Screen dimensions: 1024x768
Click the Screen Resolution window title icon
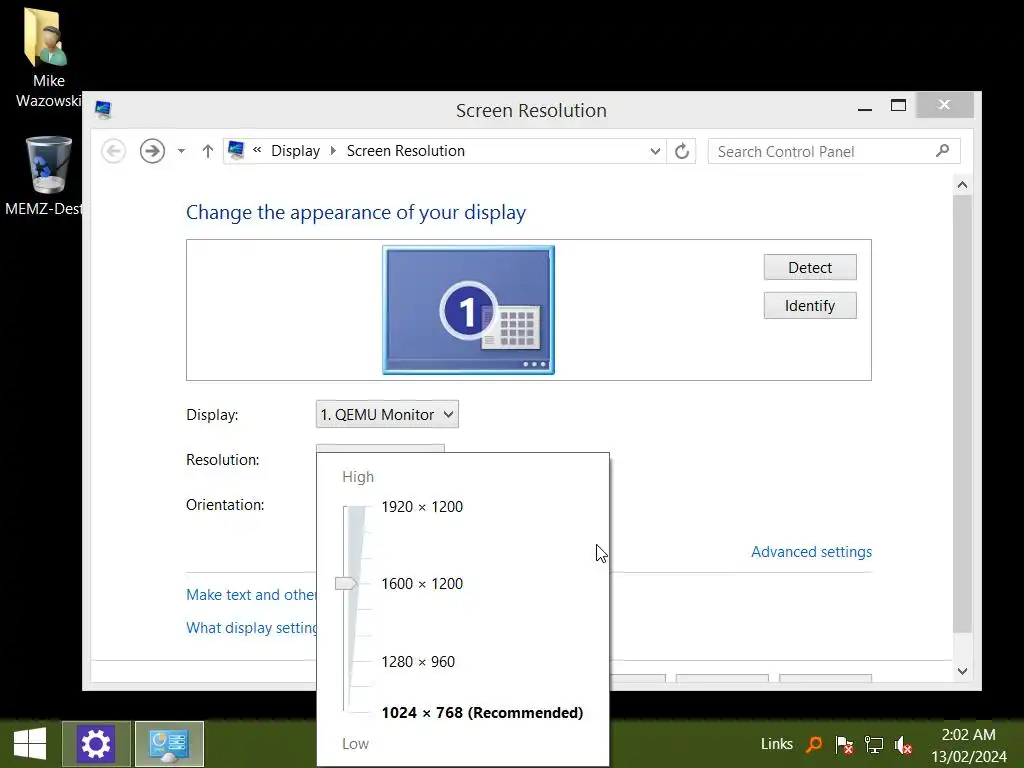click(103, 110)
